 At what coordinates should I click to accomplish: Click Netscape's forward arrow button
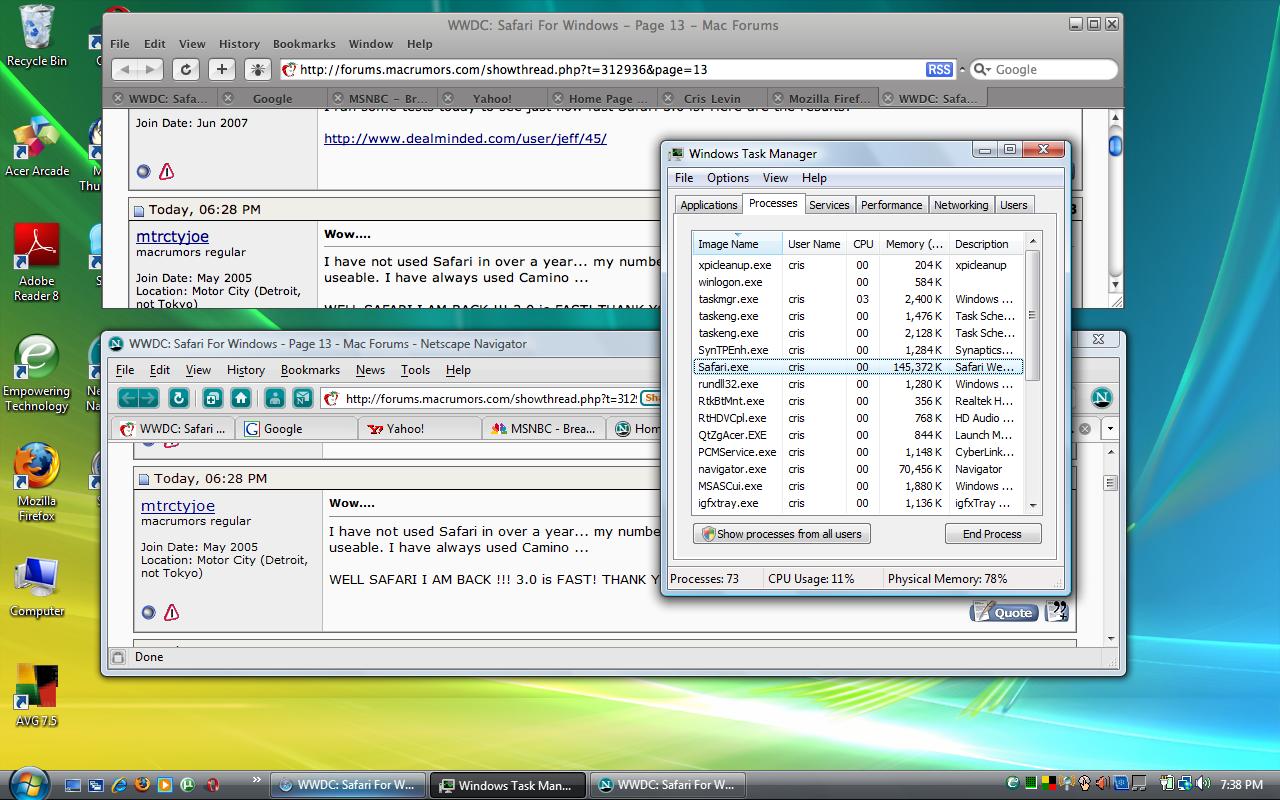pos(149,398)
